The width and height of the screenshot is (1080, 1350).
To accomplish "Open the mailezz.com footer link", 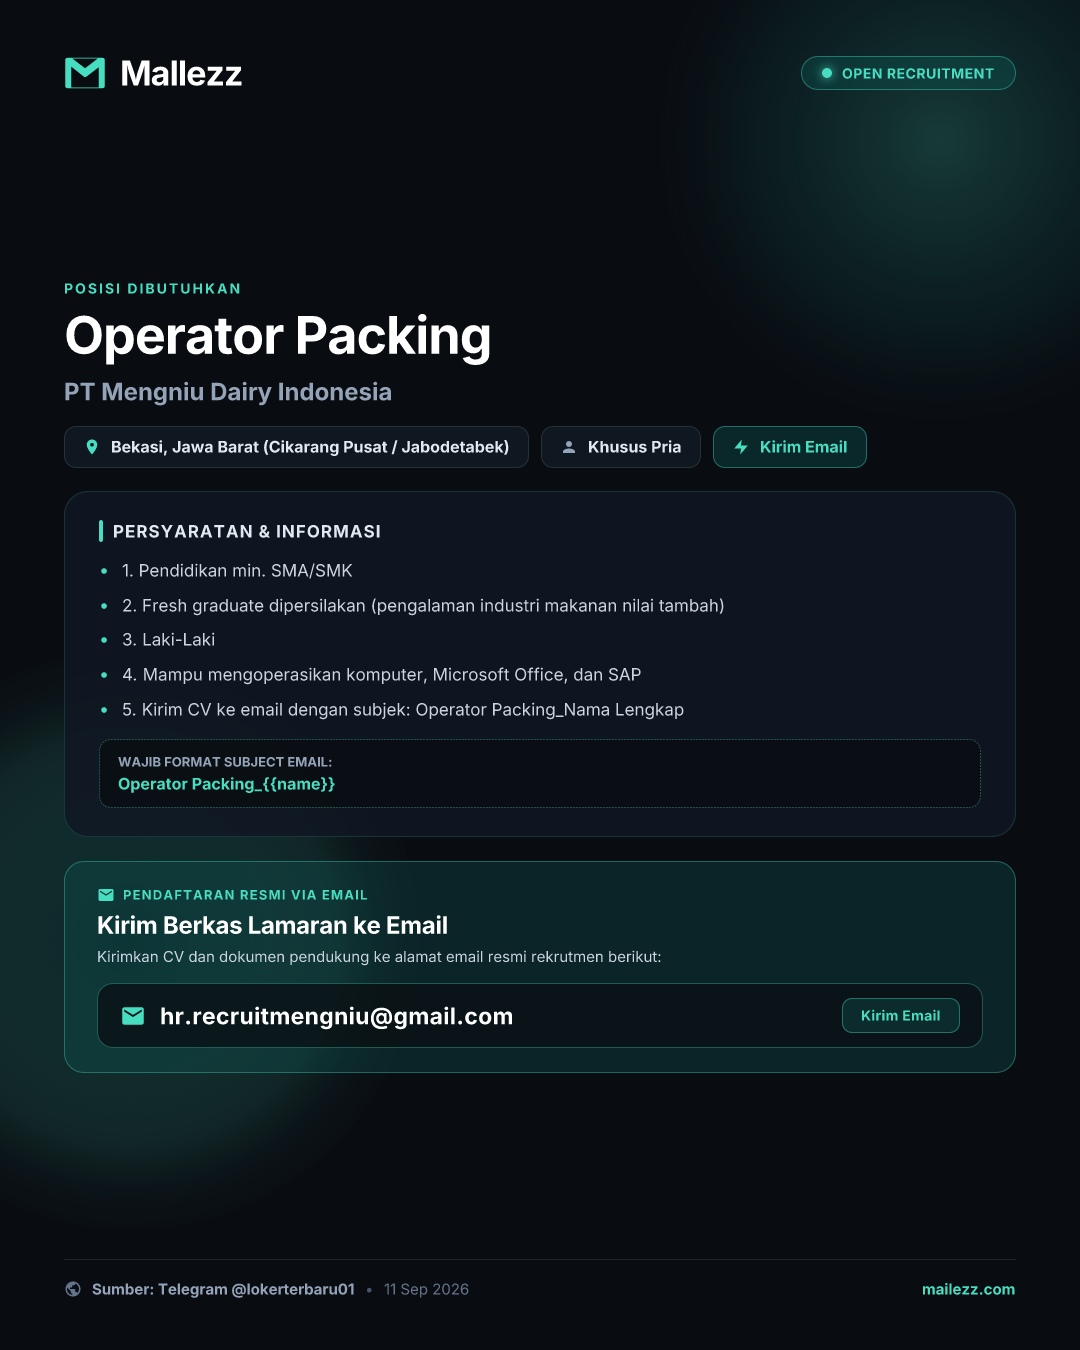I will click(x=968, y=1289).
